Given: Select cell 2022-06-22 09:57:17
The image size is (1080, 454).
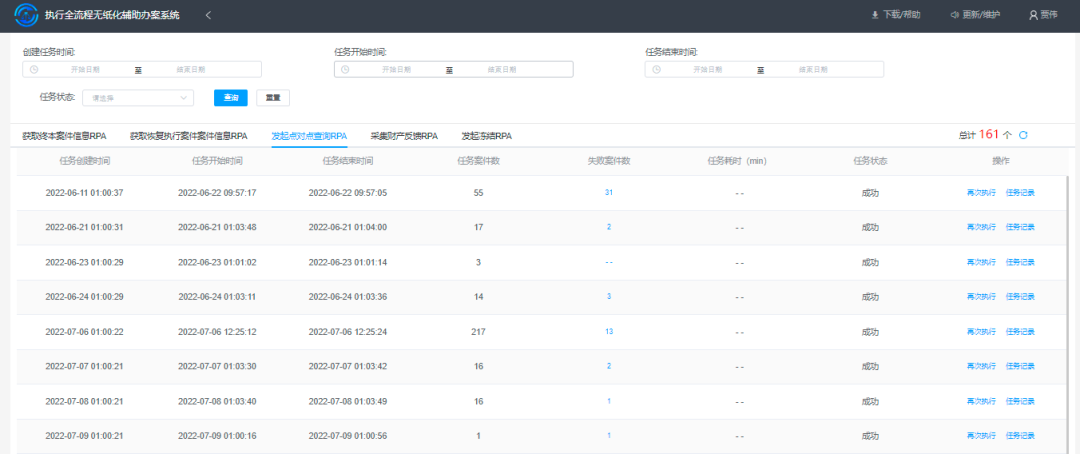Looking at the screenshot, I should pos(217,193).
